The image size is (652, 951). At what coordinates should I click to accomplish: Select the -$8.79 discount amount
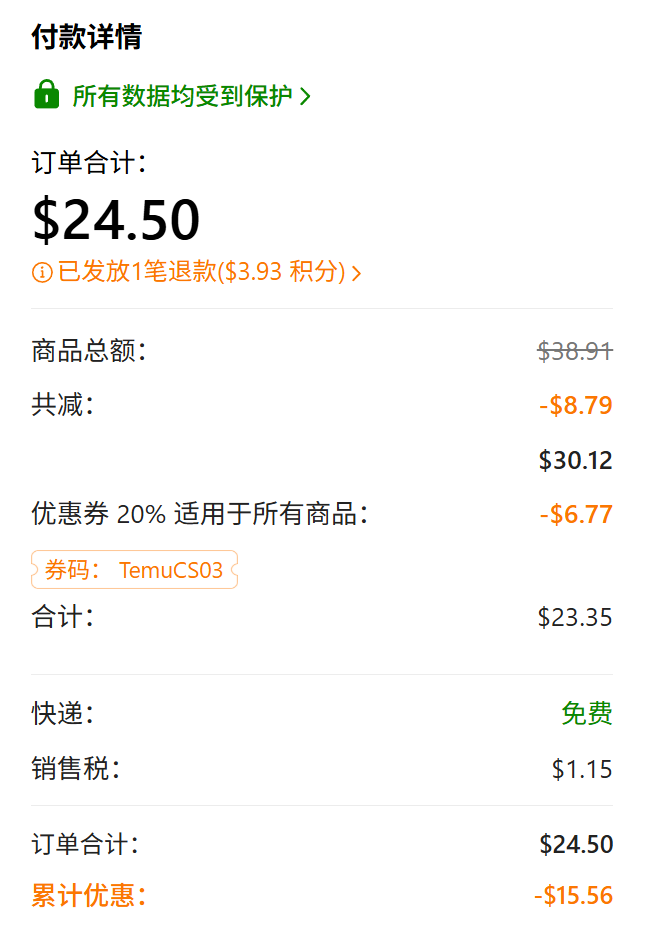coord(575,406)
